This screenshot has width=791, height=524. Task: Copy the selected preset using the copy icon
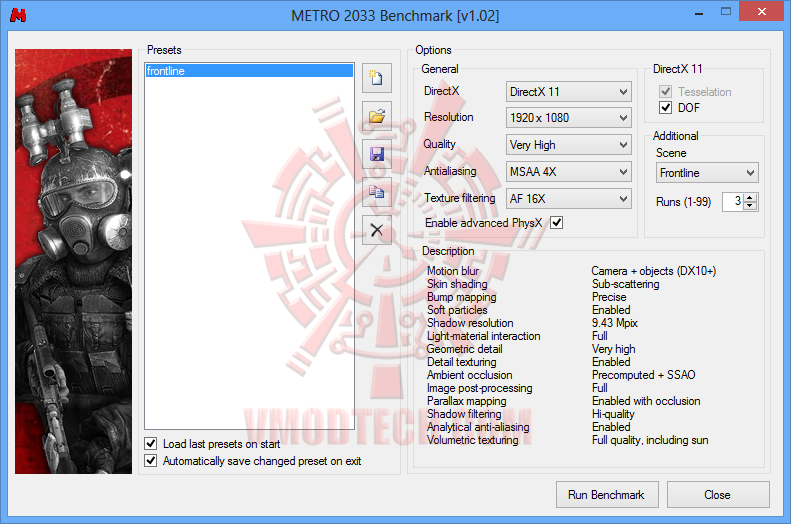coord(376,192)
